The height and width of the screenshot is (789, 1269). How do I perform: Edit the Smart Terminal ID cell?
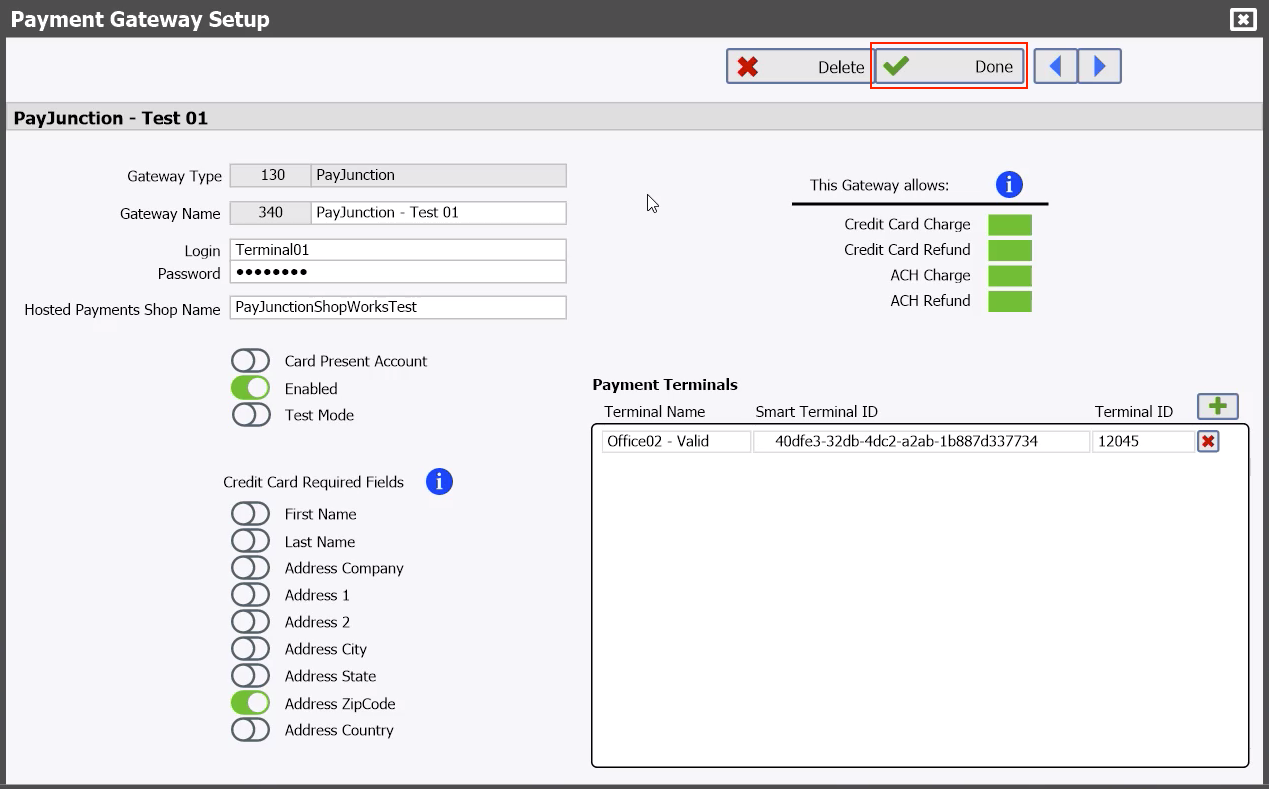(x=921, y=441)
